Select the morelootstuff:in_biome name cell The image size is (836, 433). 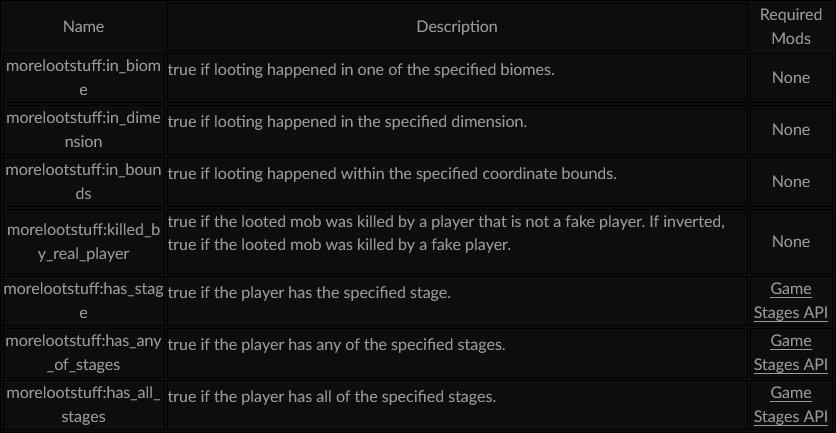(84, 78)
